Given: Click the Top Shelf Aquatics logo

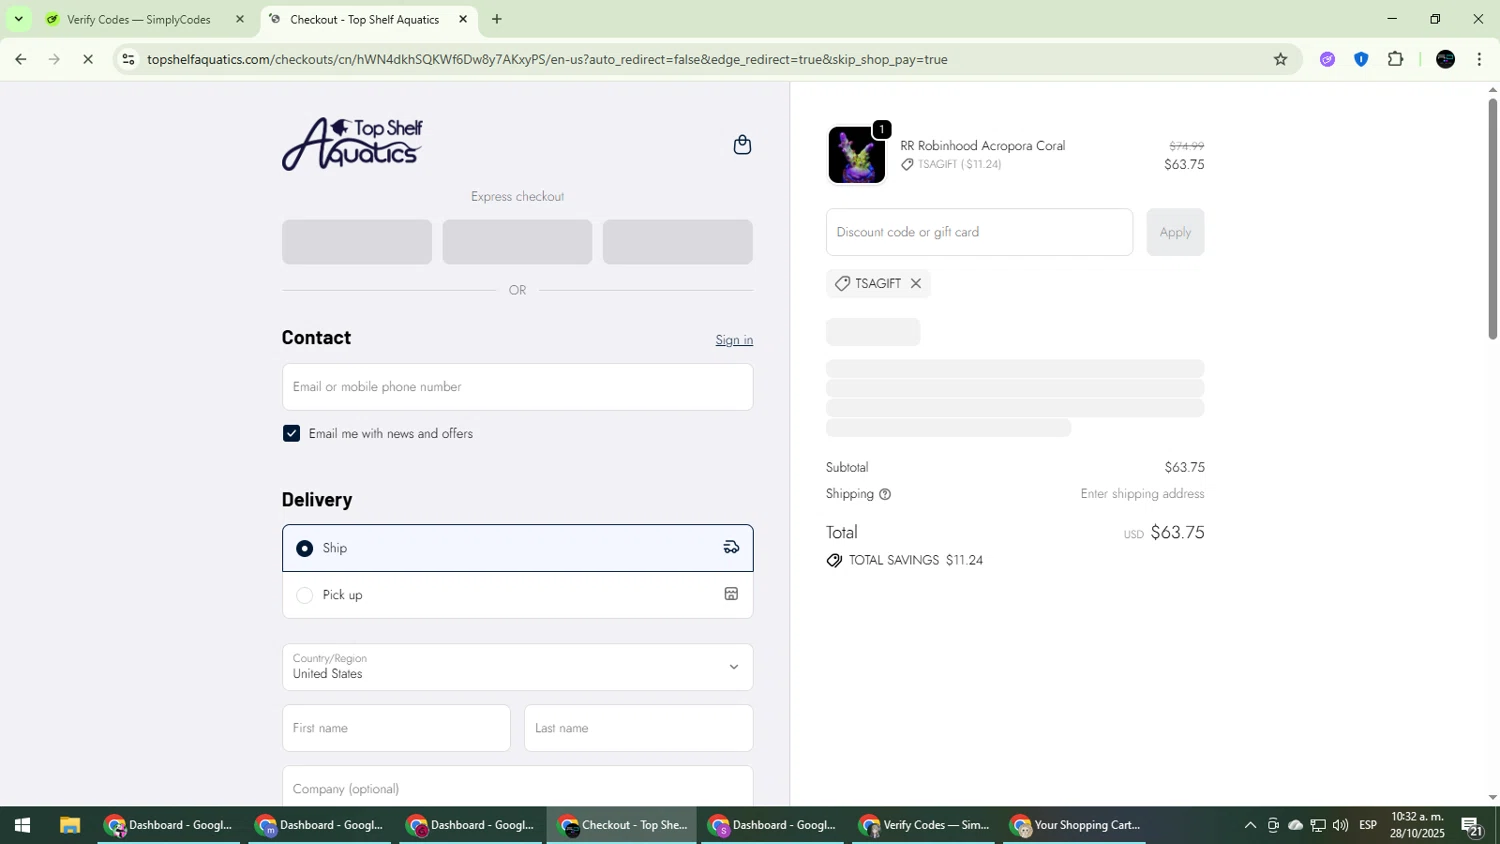Looking at the screenshot, I should 352,144.
